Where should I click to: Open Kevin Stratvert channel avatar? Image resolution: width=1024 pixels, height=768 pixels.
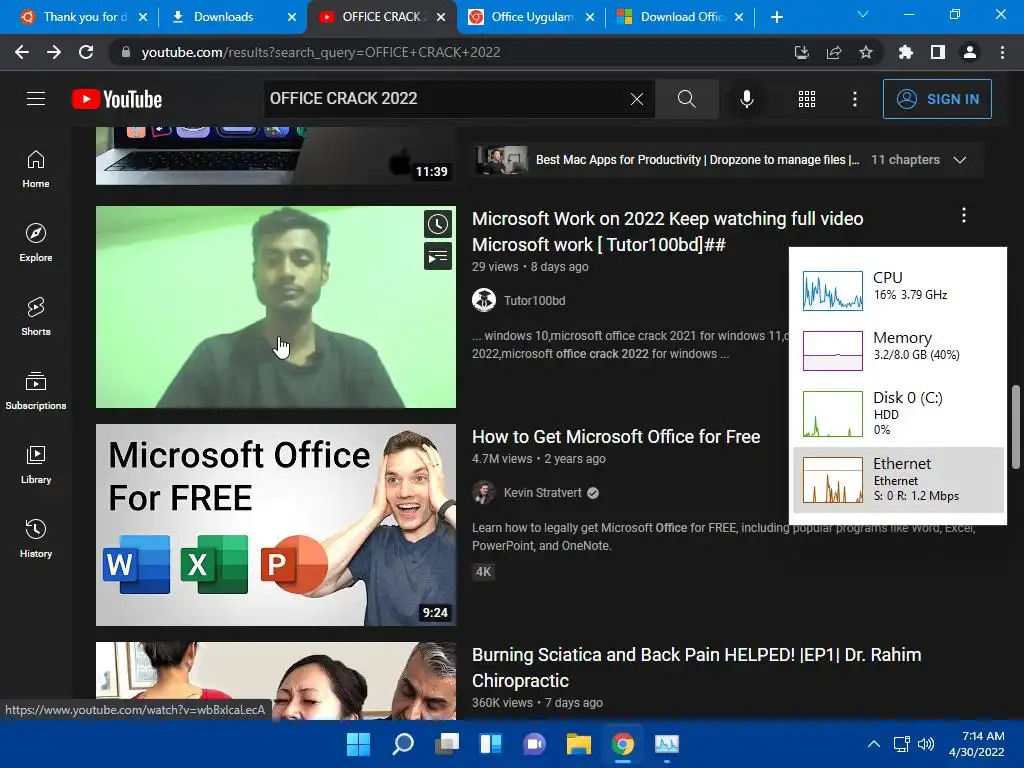pos(484,492)
